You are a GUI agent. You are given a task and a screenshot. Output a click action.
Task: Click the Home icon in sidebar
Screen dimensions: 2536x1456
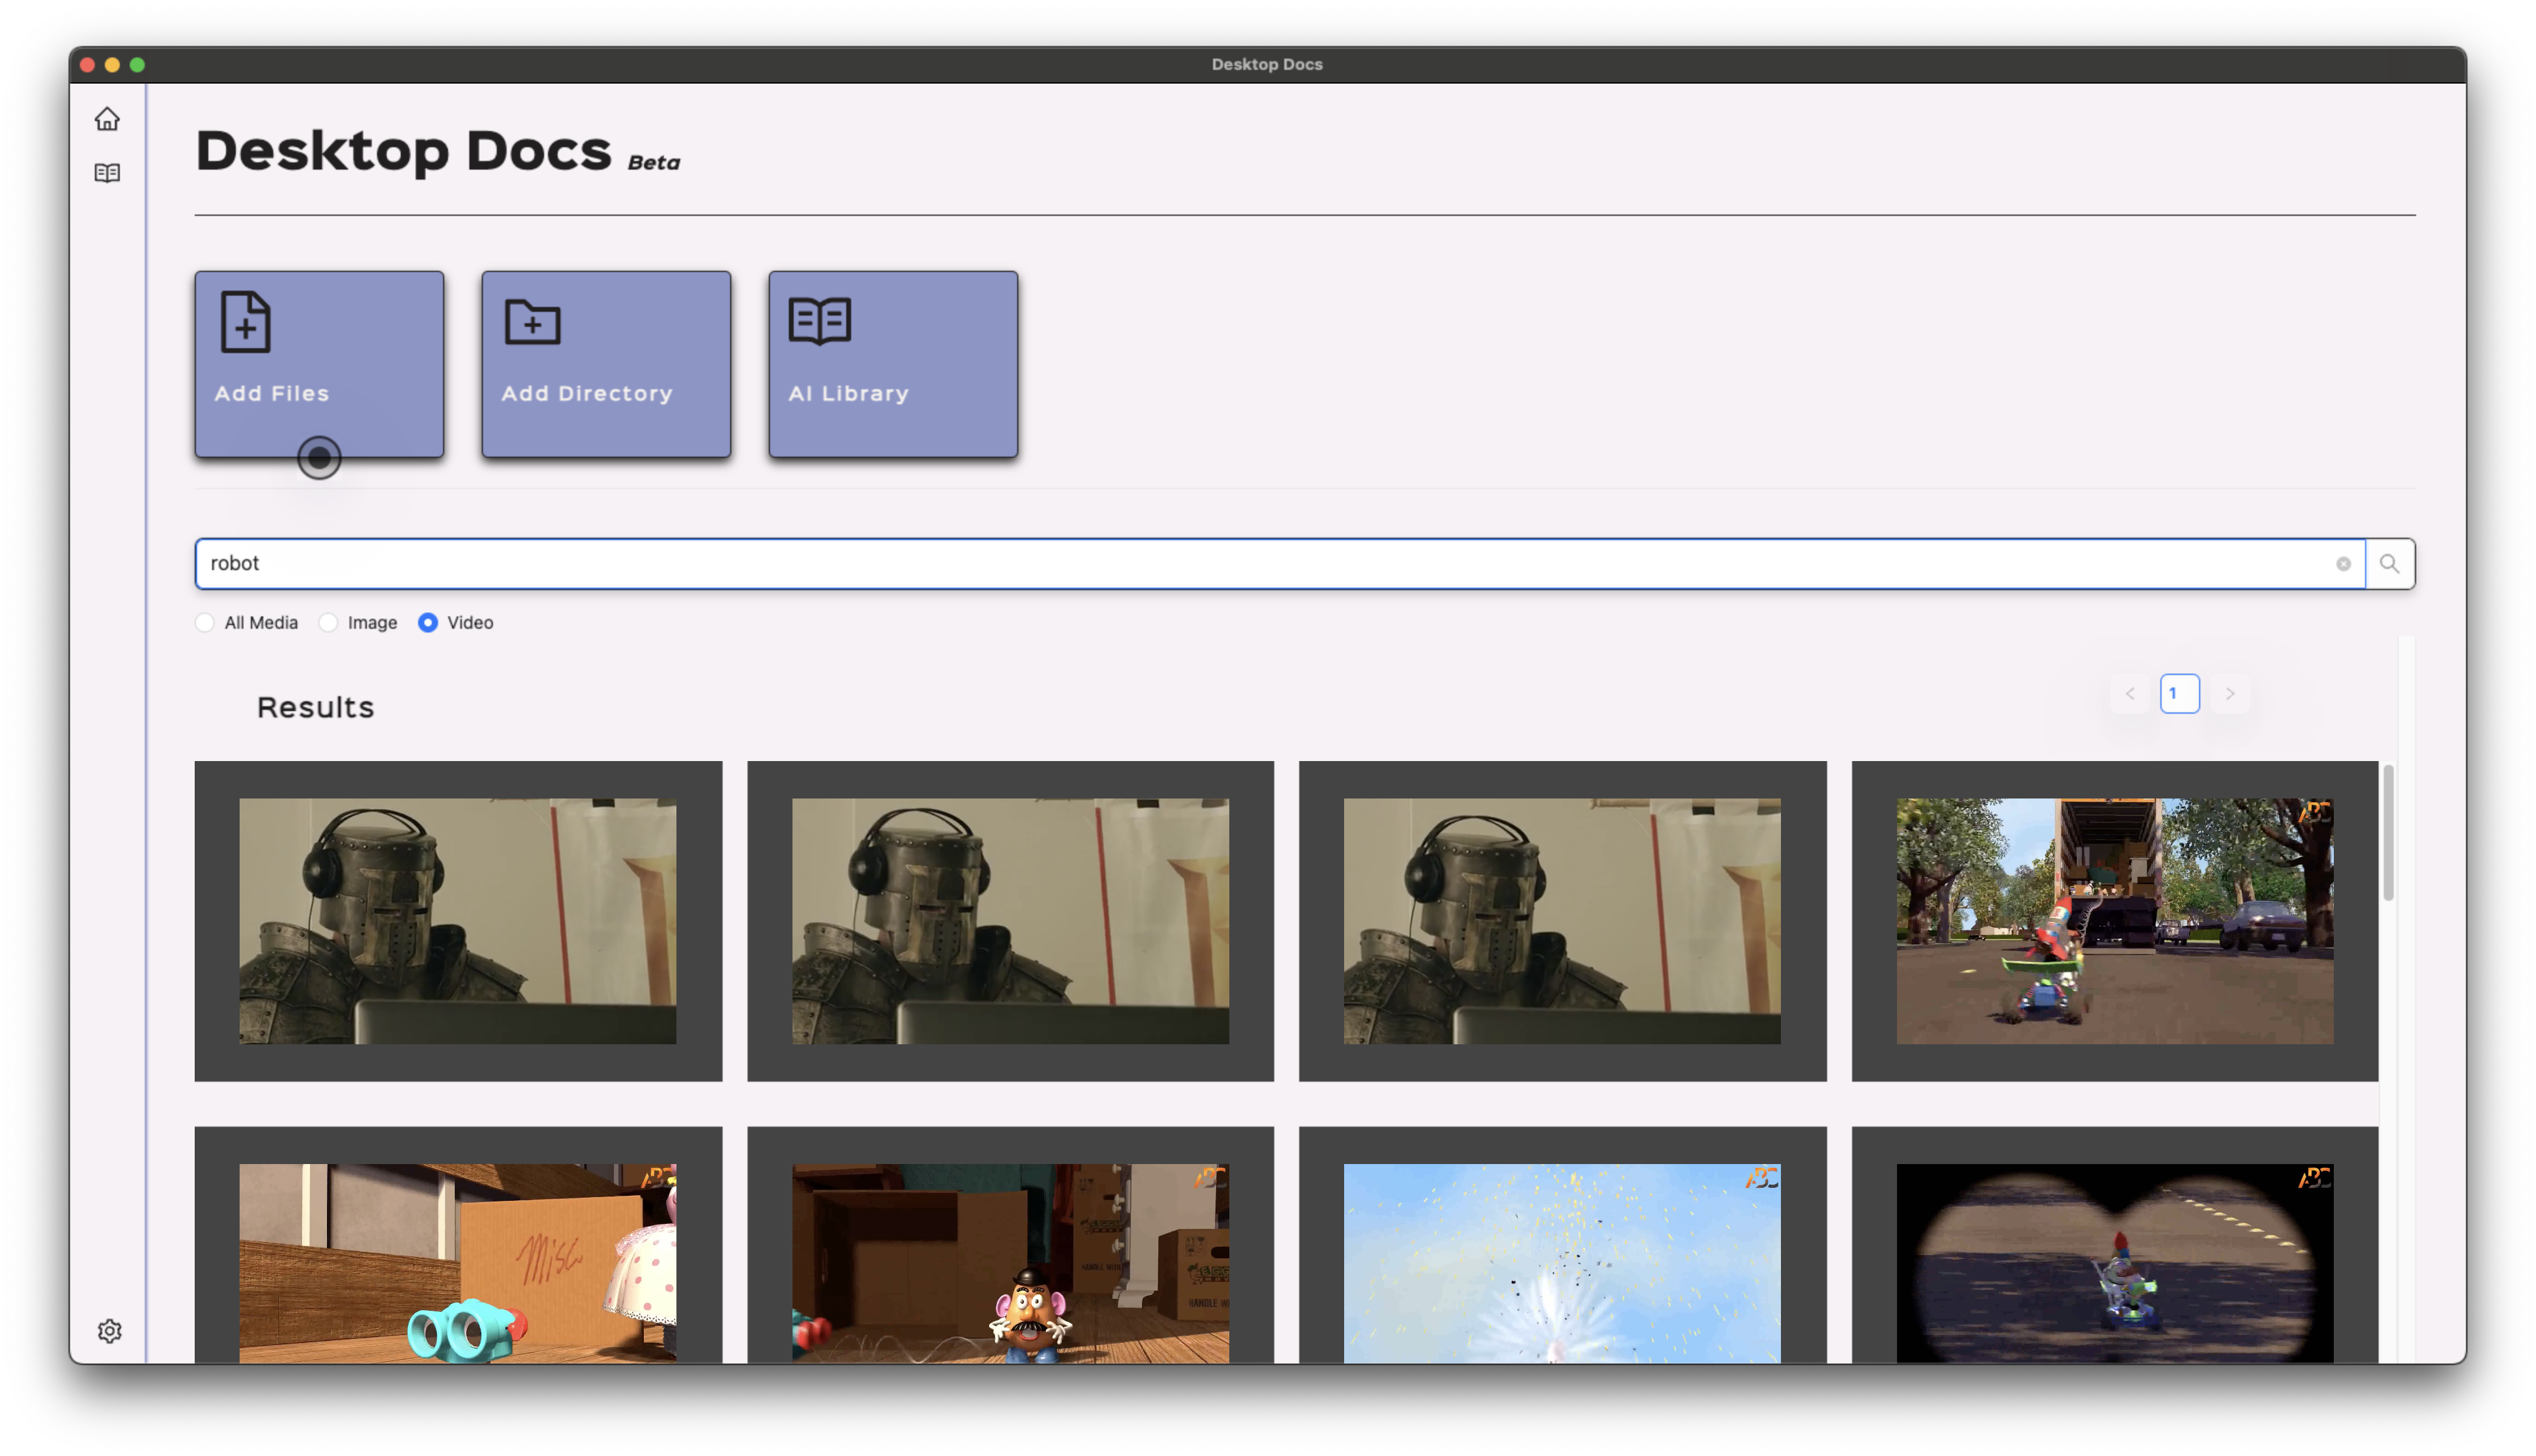[x=107, y=119]
